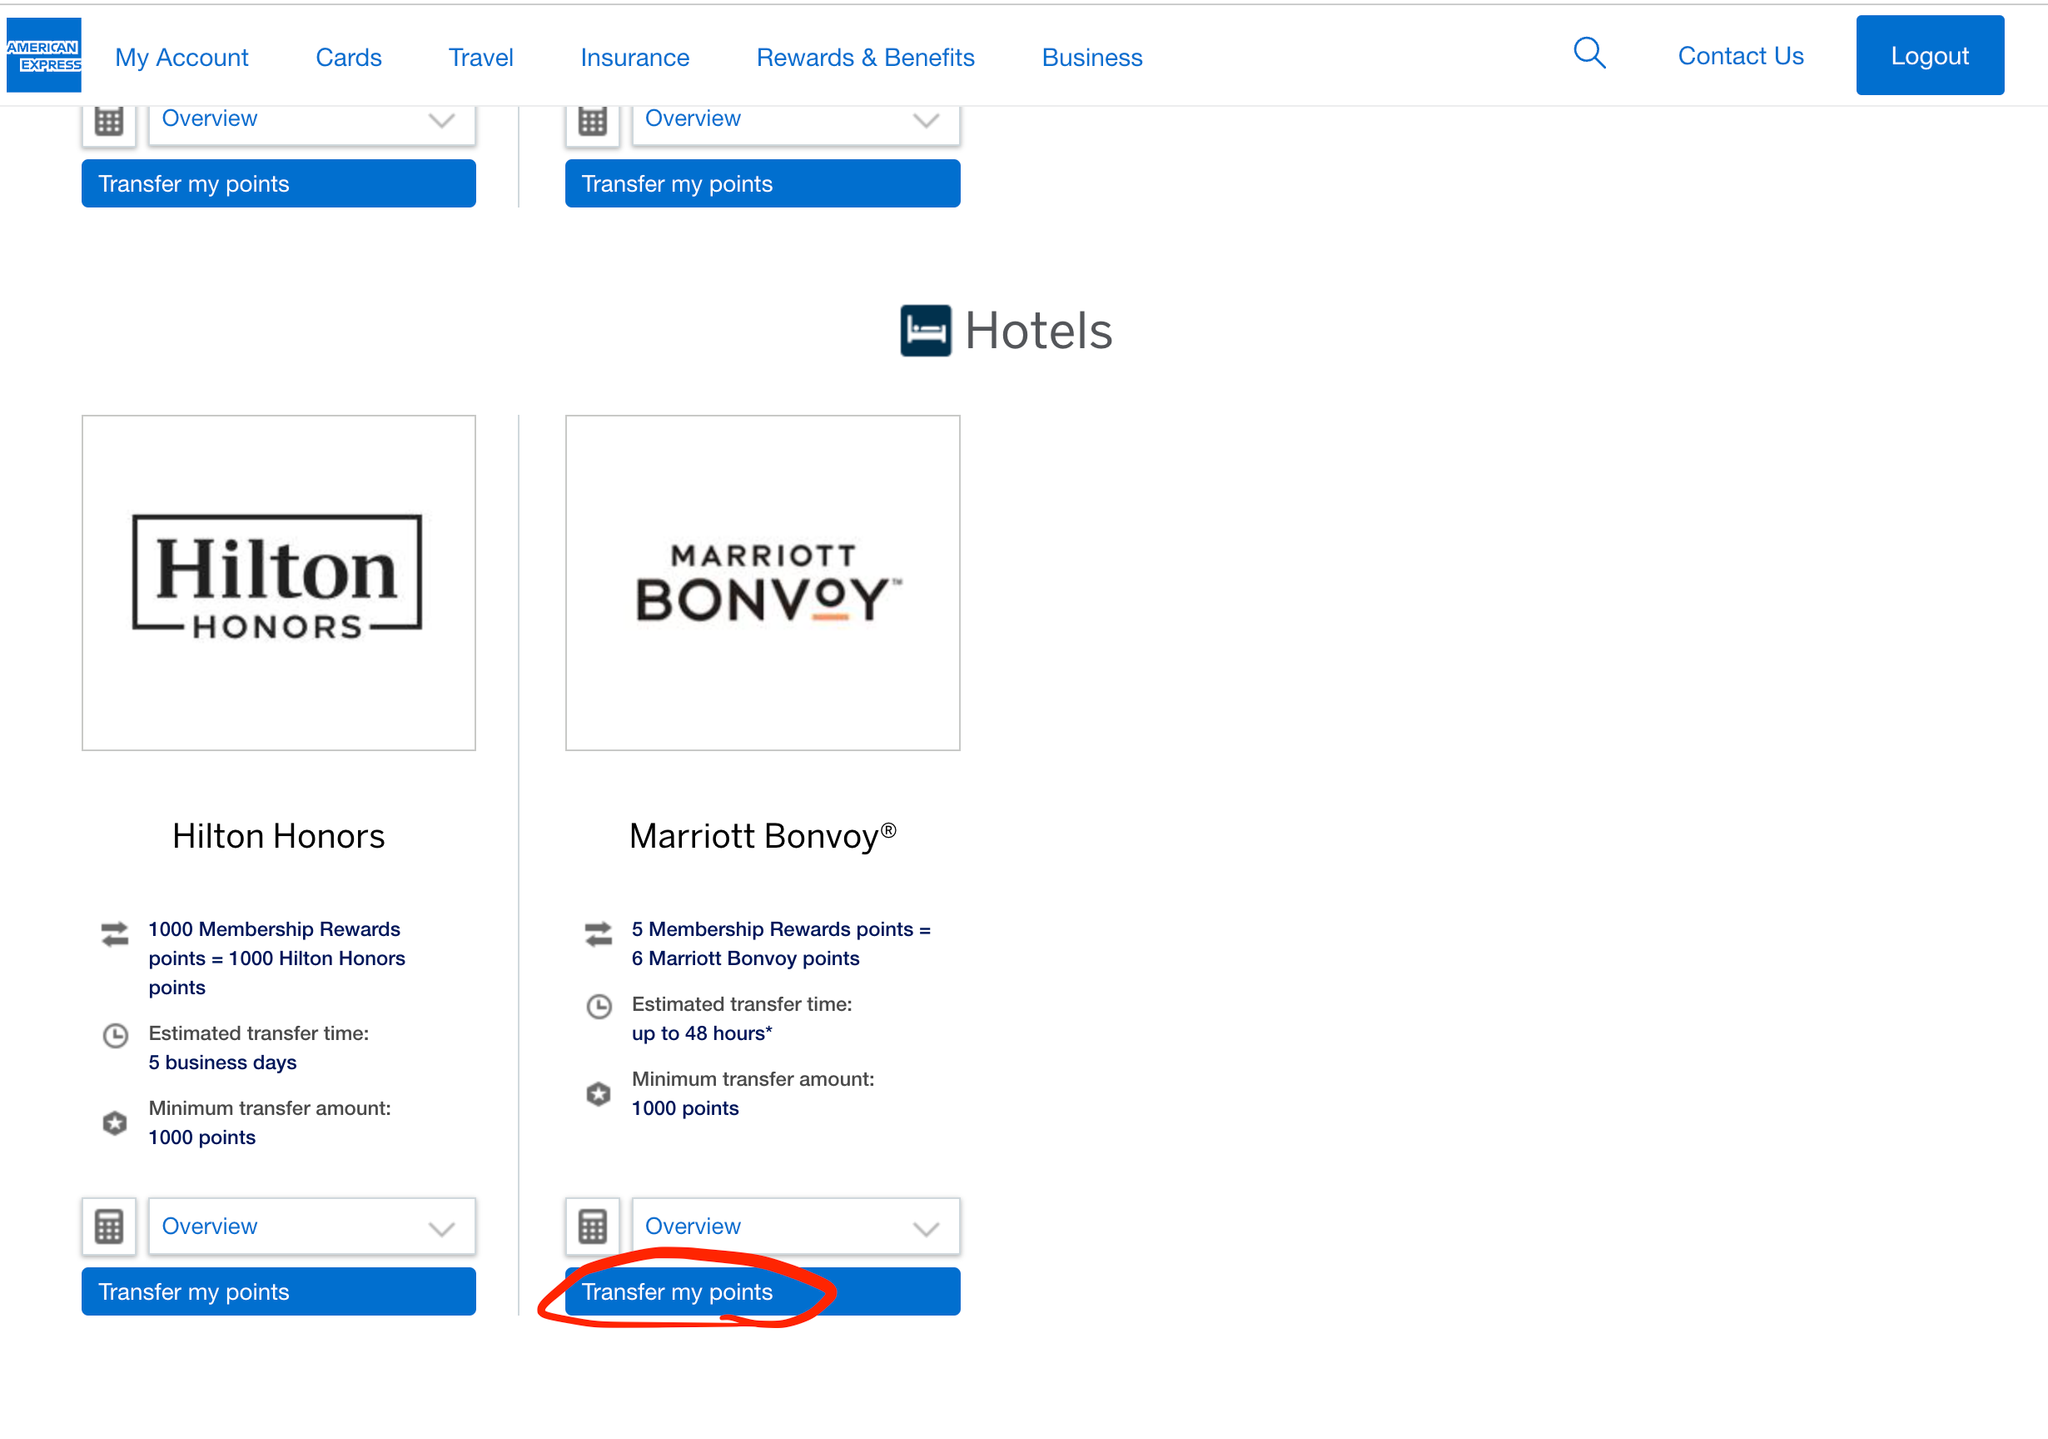Open the Business menu

[x=1092, y=57]
